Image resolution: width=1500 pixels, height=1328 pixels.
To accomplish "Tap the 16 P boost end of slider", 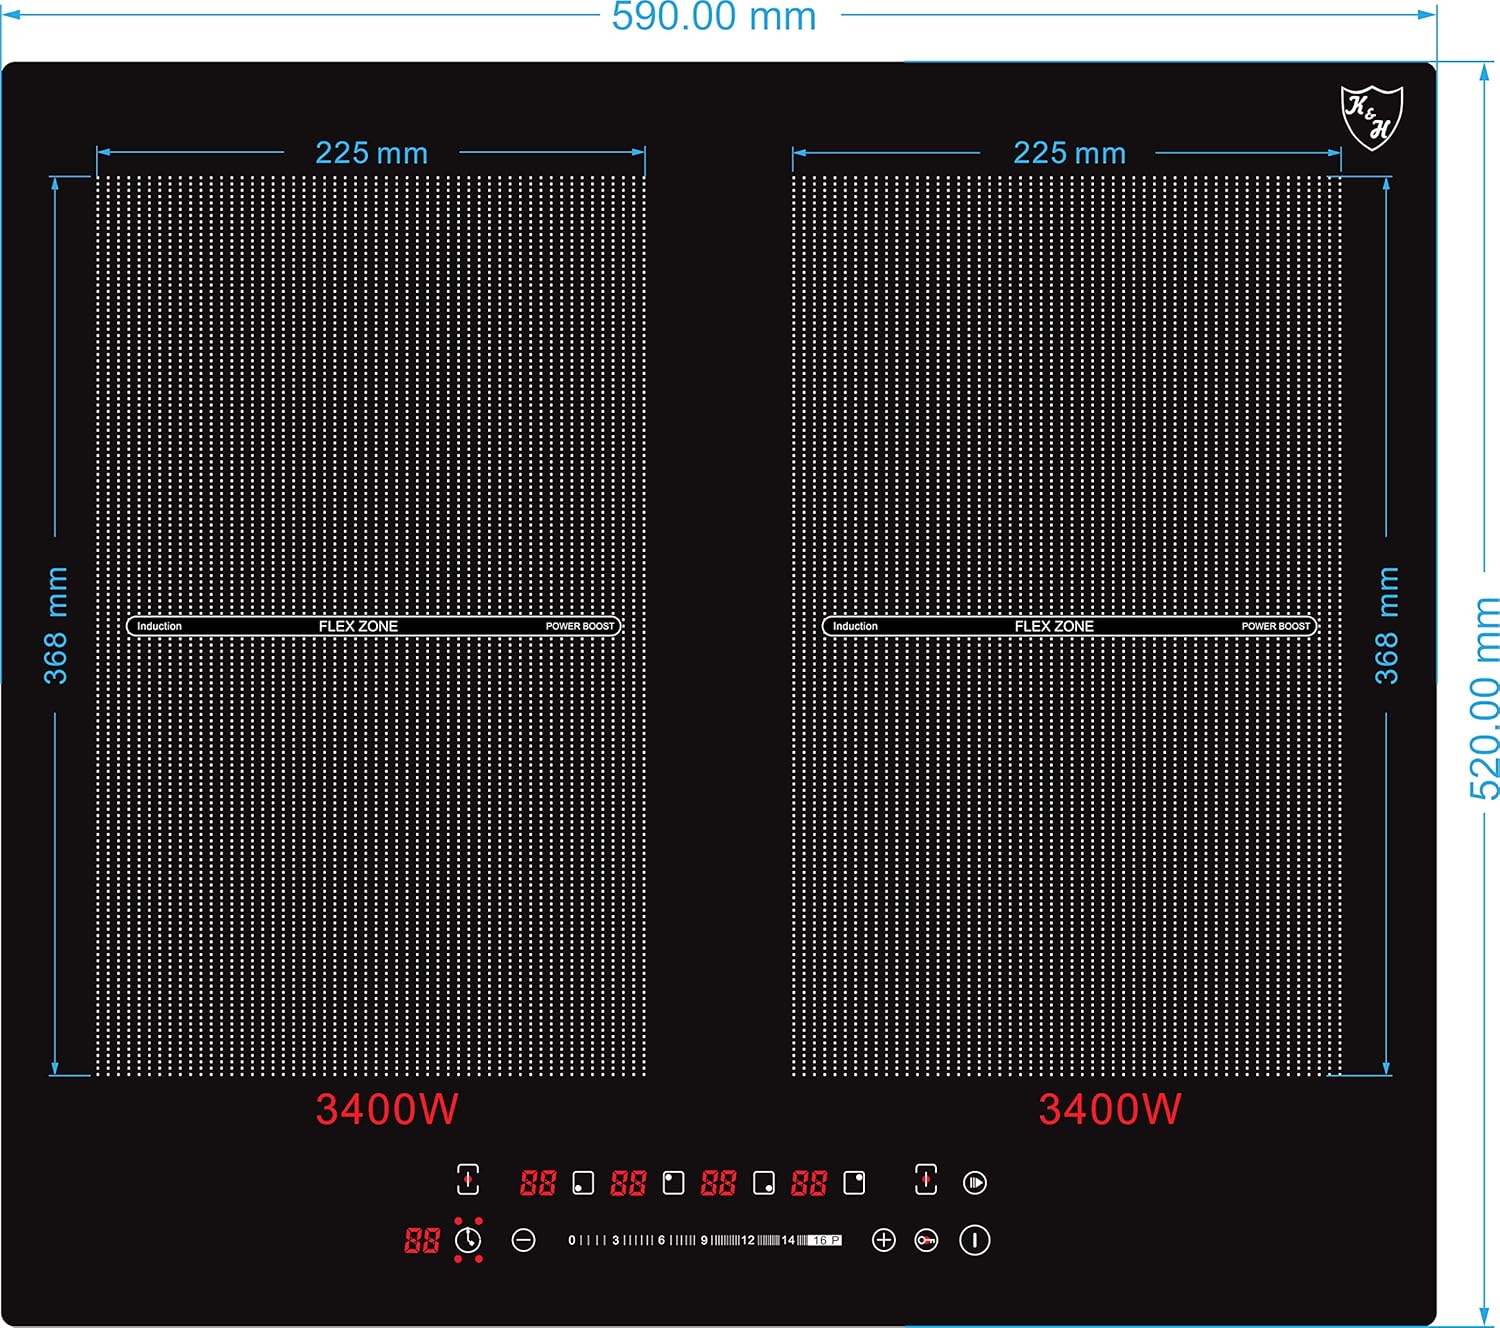I will point(826,1240).
